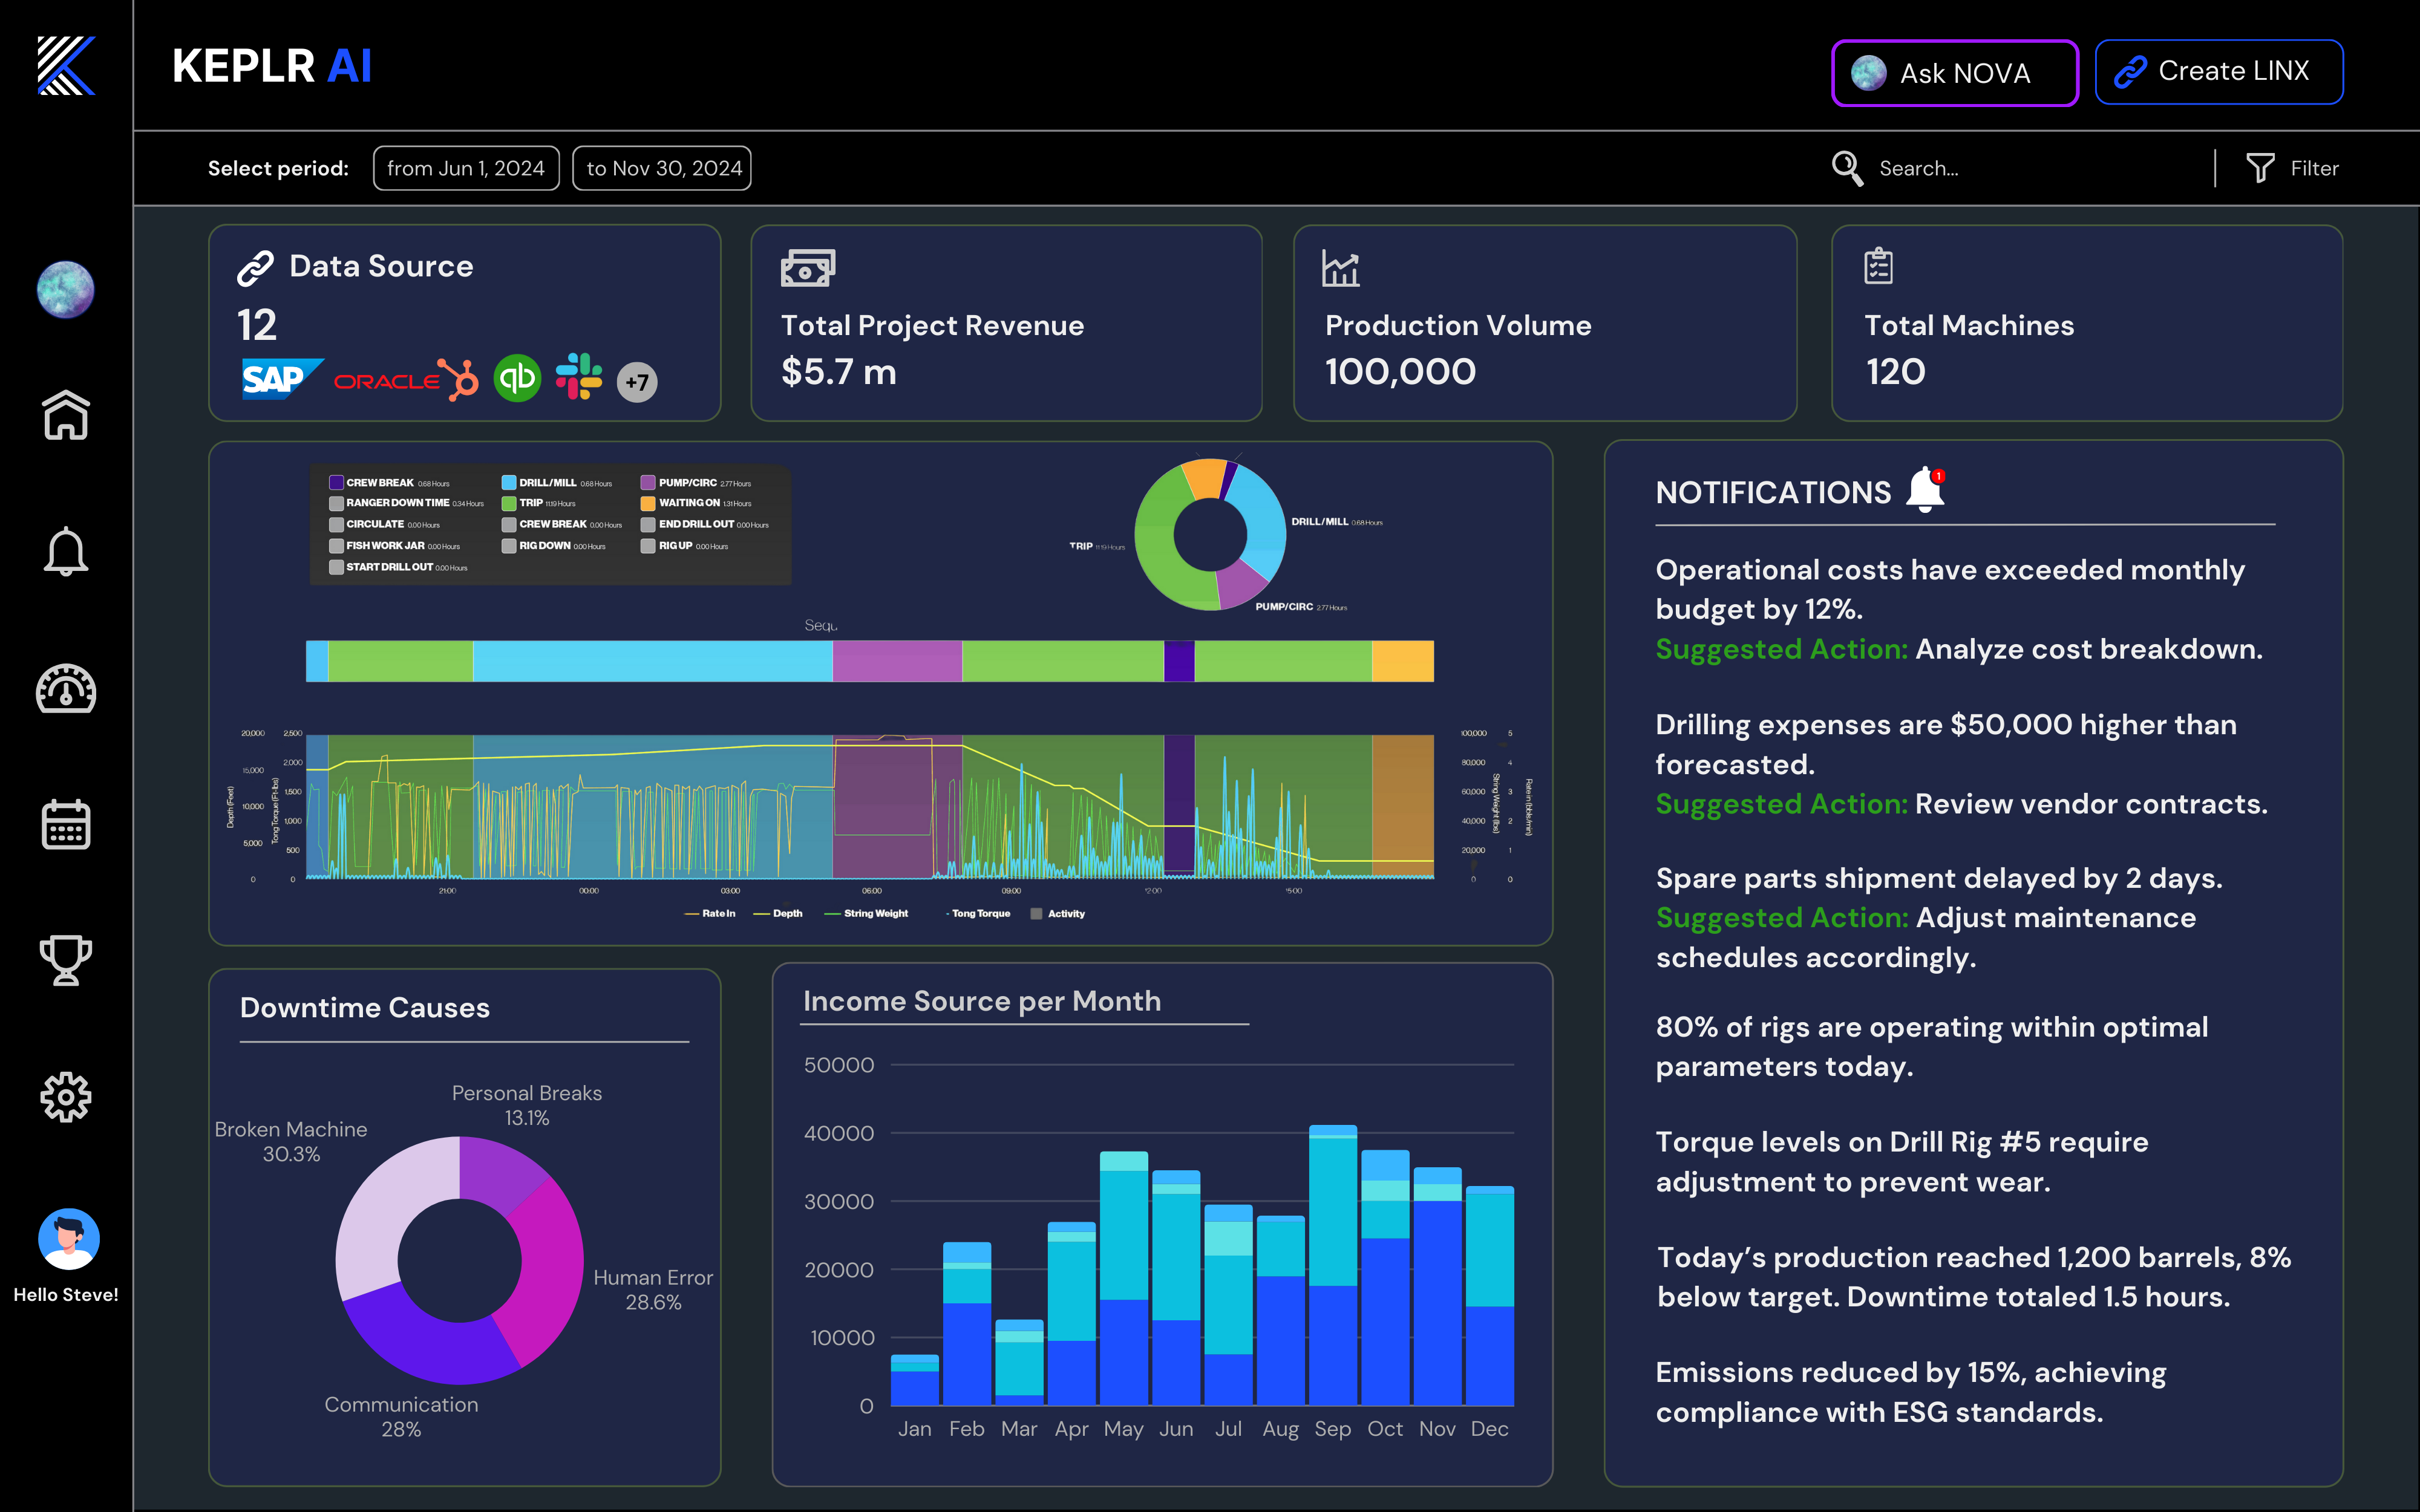The height and width of the screenshot is (1512, 2420).
Task: Toggle RIG DOWN legend box
Action: [x=509, y=546]
